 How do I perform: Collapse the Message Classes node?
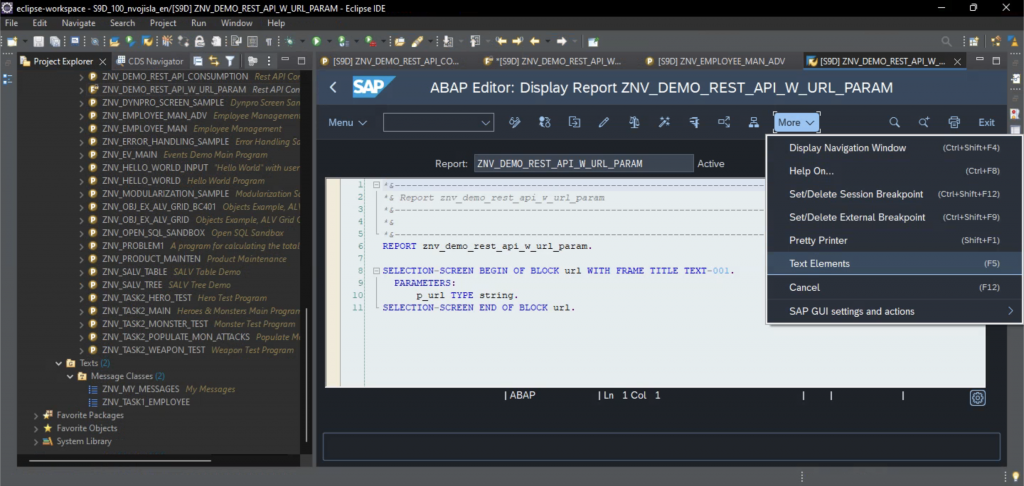70,376
